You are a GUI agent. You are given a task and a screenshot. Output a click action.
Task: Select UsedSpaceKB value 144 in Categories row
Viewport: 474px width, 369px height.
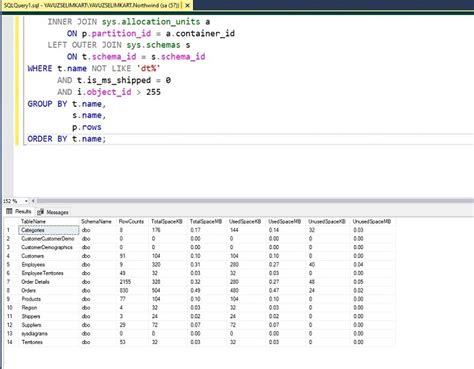(x=246, y=230)
